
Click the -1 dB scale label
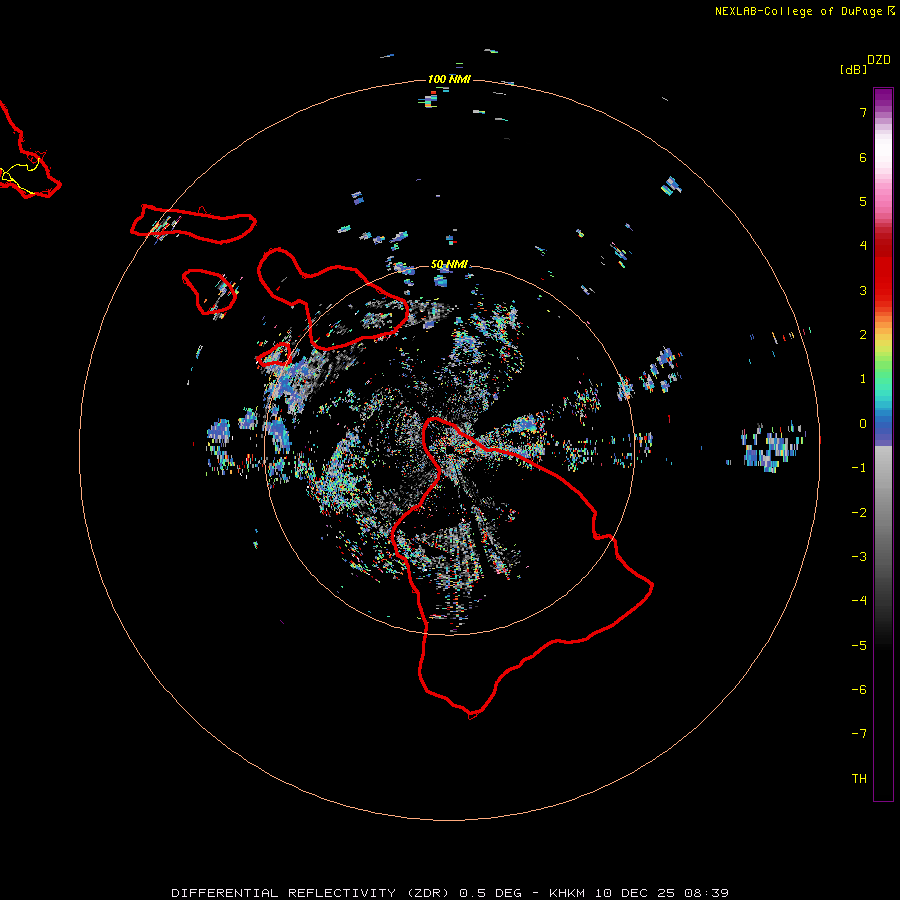859,468
